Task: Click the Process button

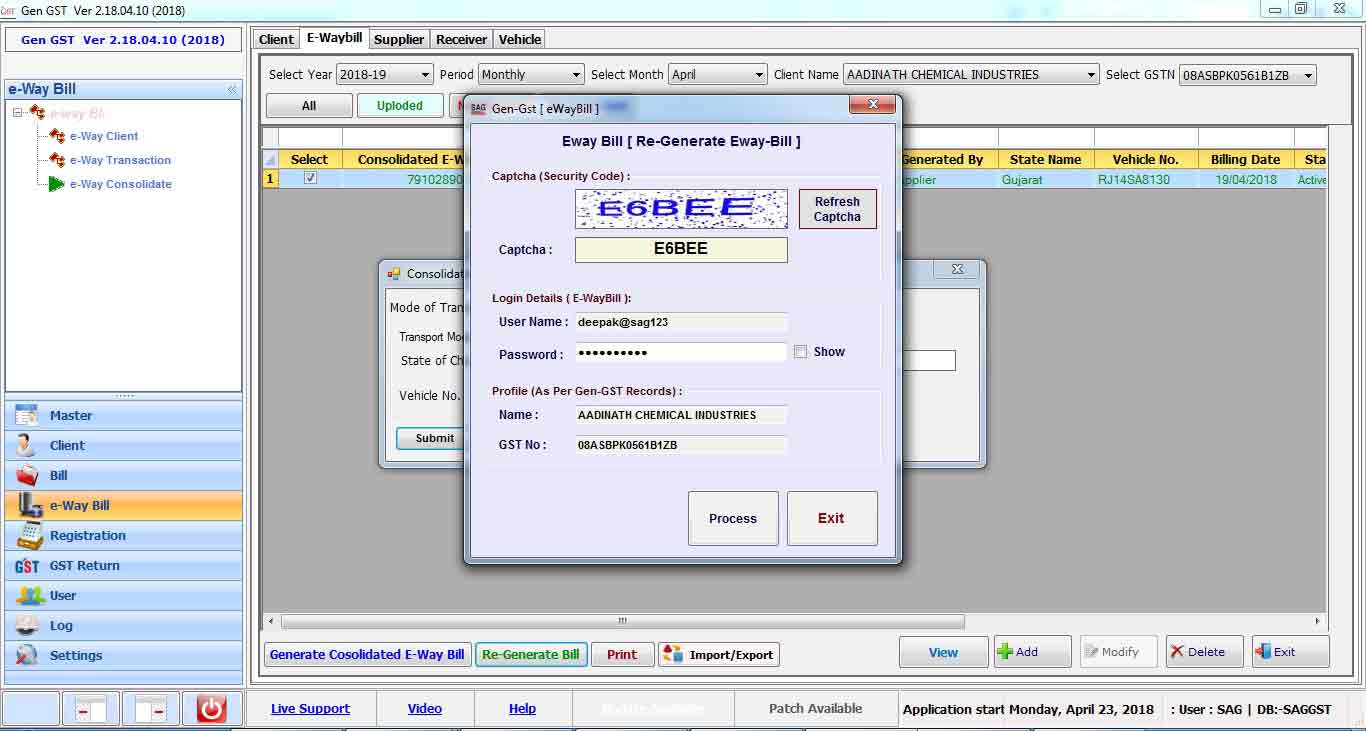Action: coord(733,518)
